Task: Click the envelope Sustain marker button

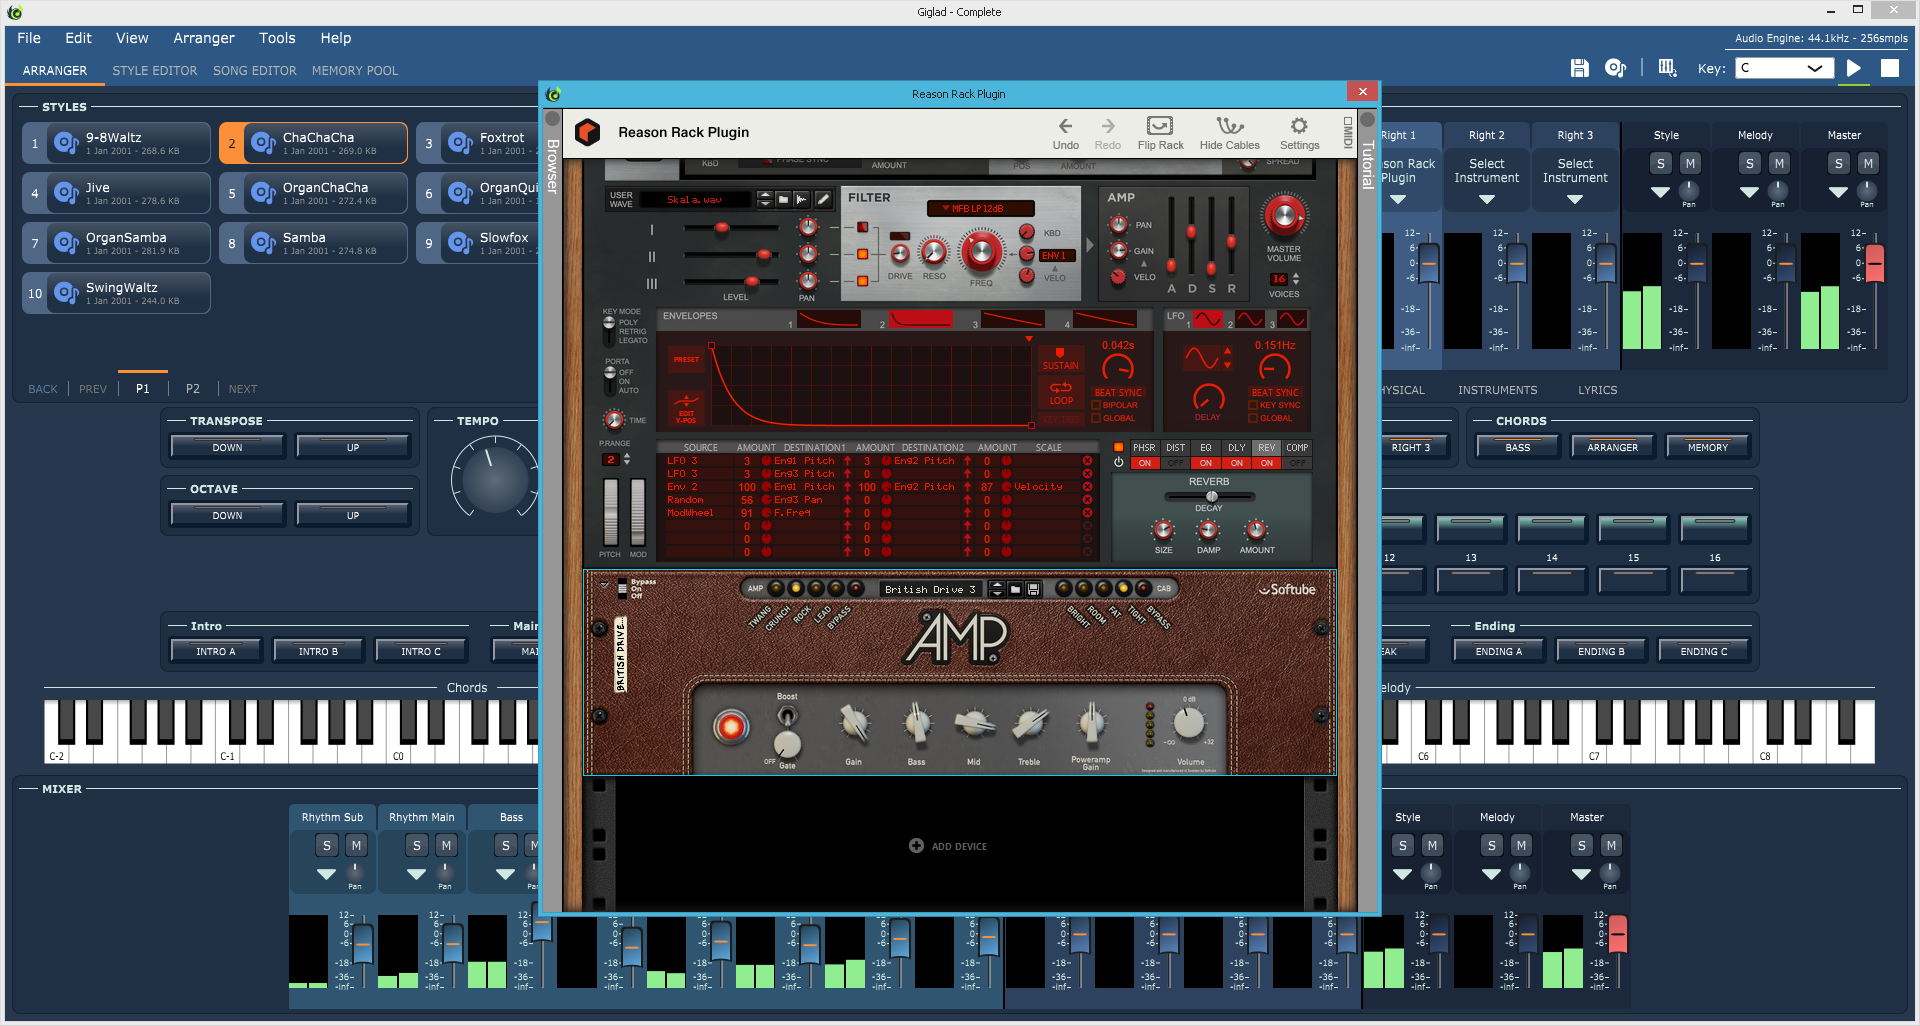Action: point(1060,360)
